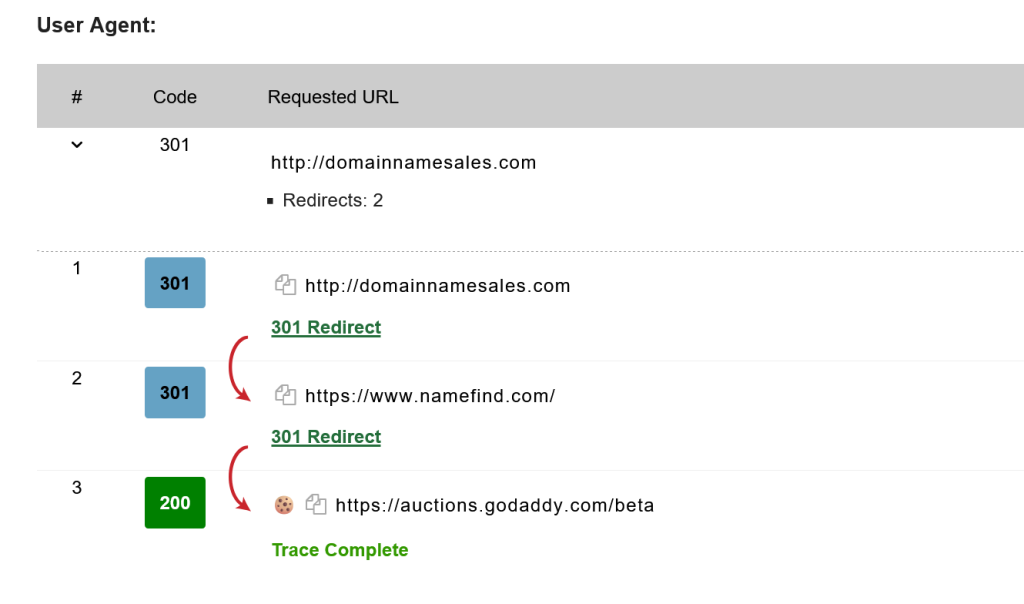
Task: Click the https://www.namefind.com/ URL text
Action: [430, 396]
